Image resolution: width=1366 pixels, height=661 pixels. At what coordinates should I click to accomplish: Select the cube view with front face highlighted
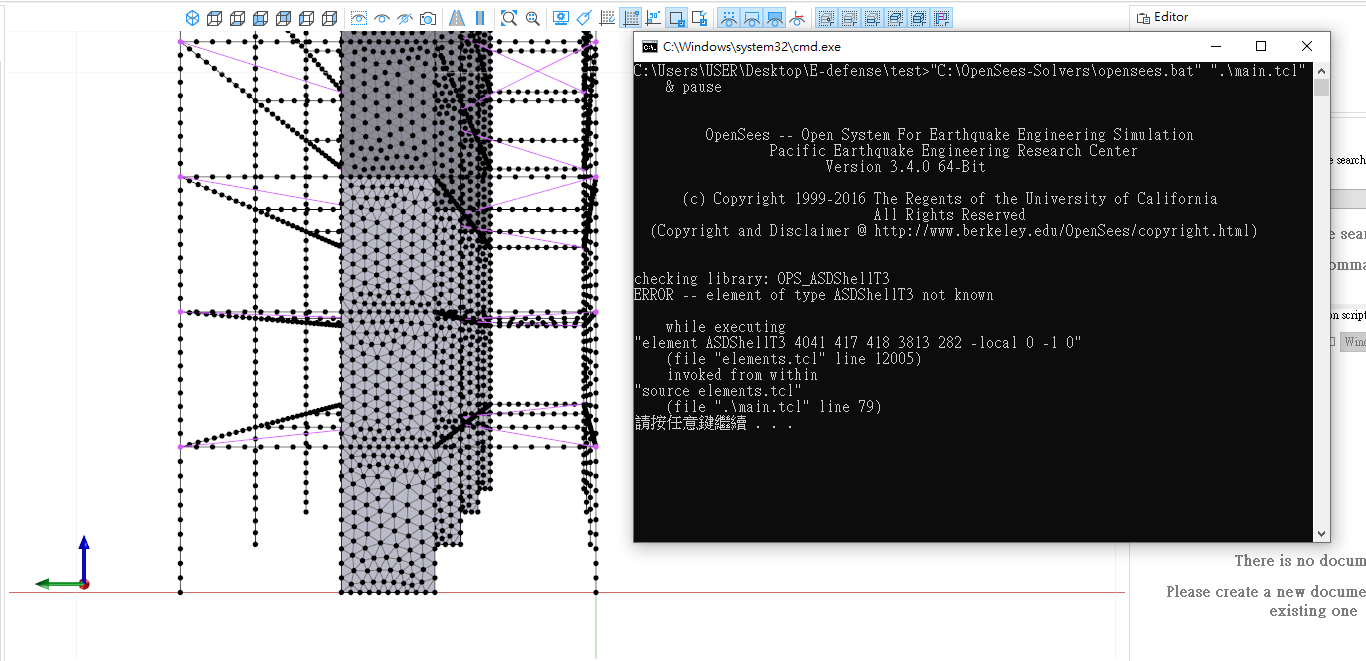(x=260, y=18)
